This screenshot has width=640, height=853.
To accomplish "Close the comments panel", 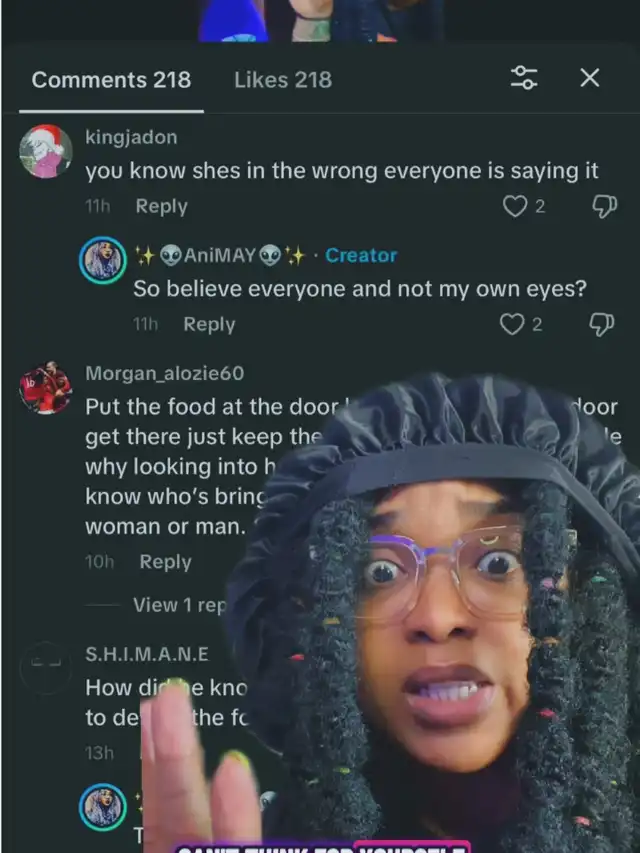I will (590, 78).
